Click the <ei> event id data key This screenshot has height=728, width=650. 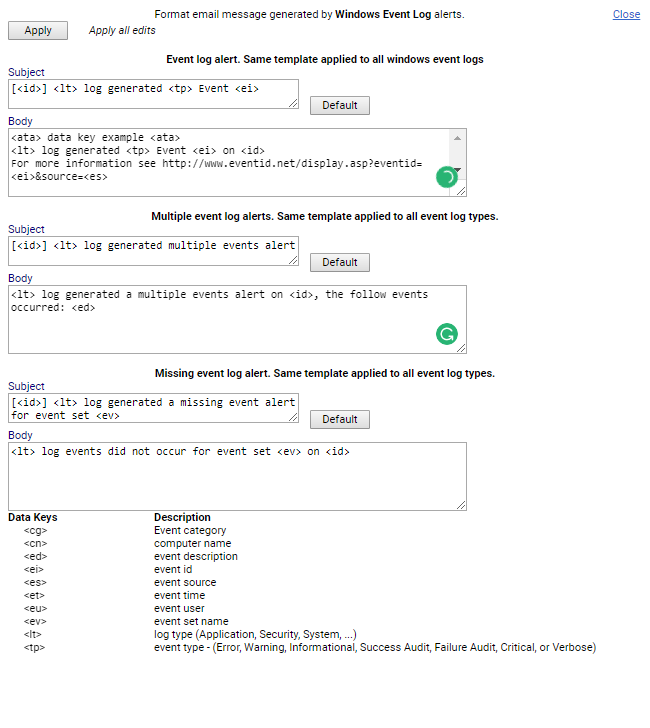click(35, 570)
